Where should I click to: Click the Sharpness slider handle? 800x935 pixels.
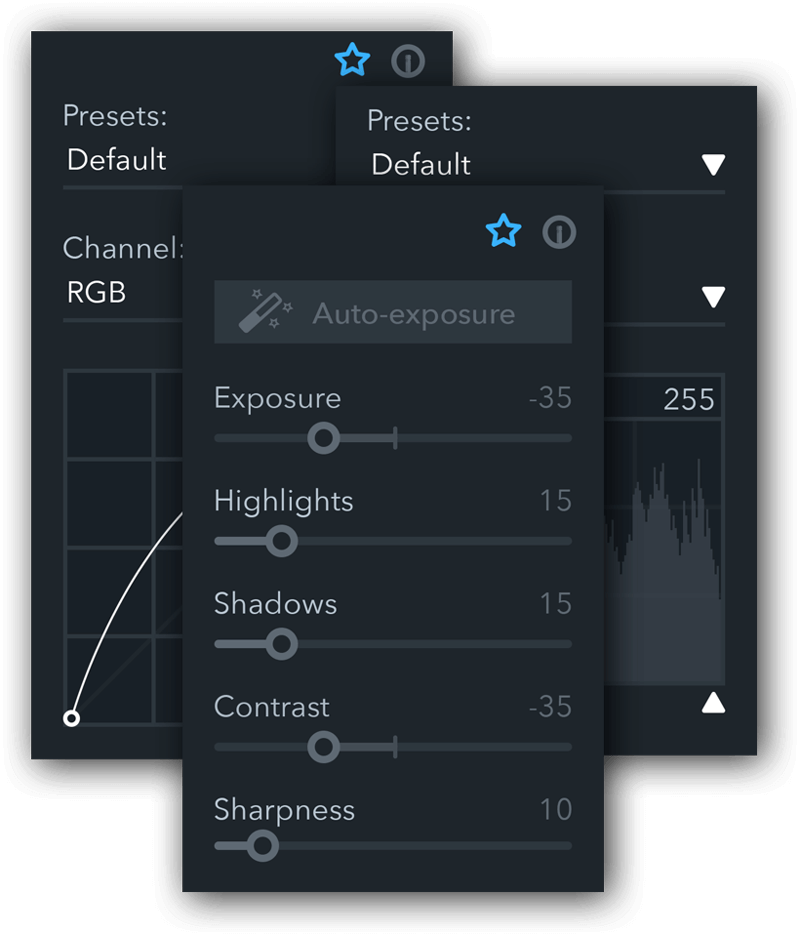[262, 846]
